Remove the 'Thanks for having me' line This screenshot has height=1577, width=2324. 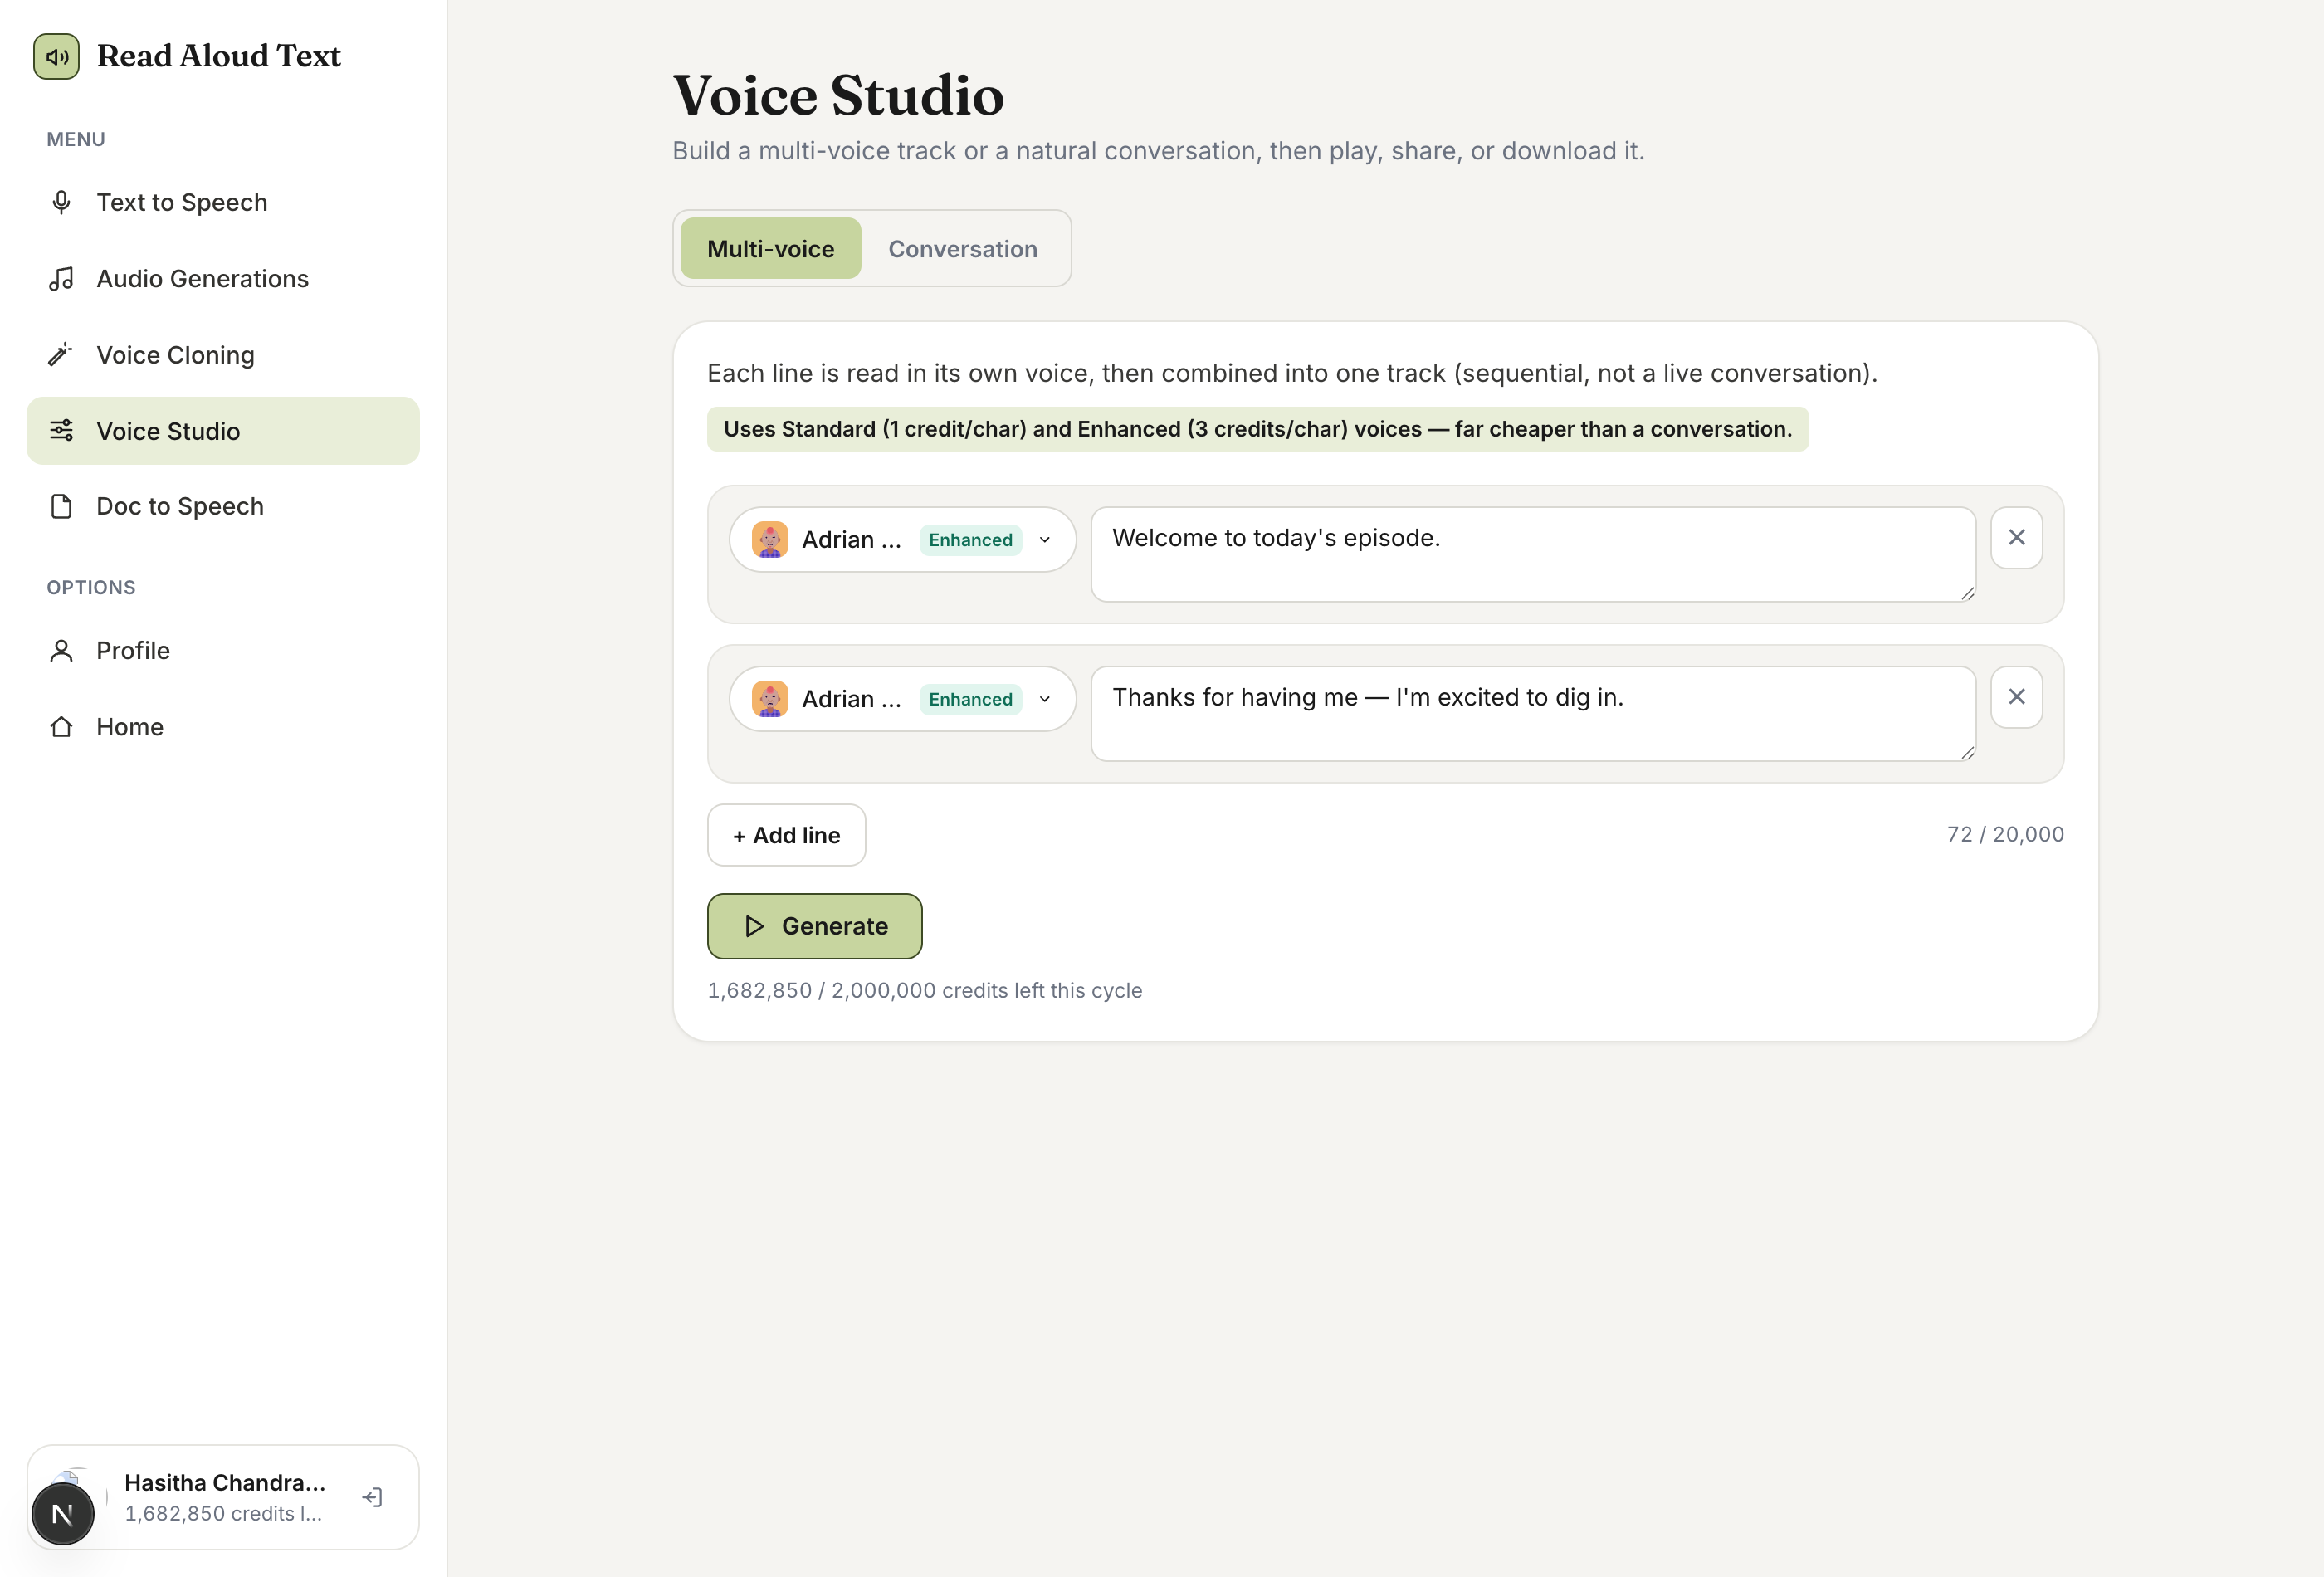[x=2016, y=696]
